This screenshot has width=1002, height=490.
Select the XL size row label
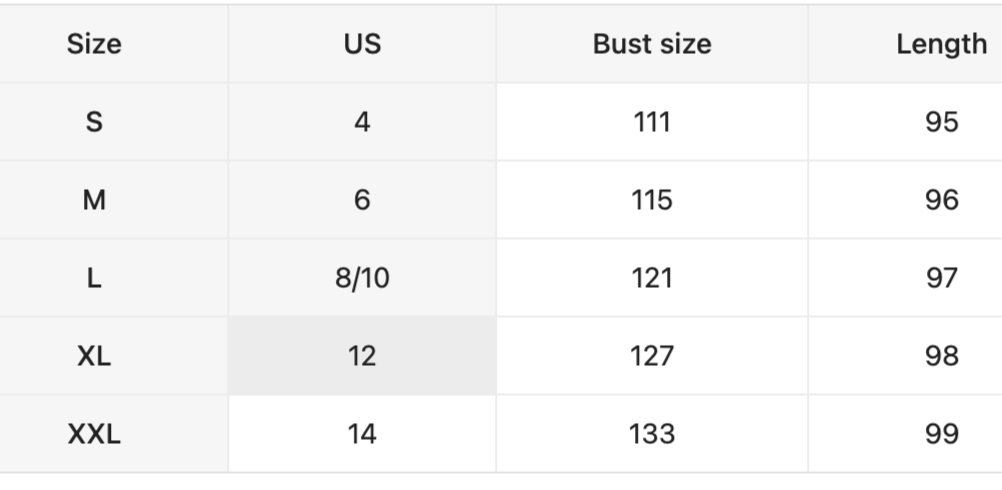coord(94,356)
